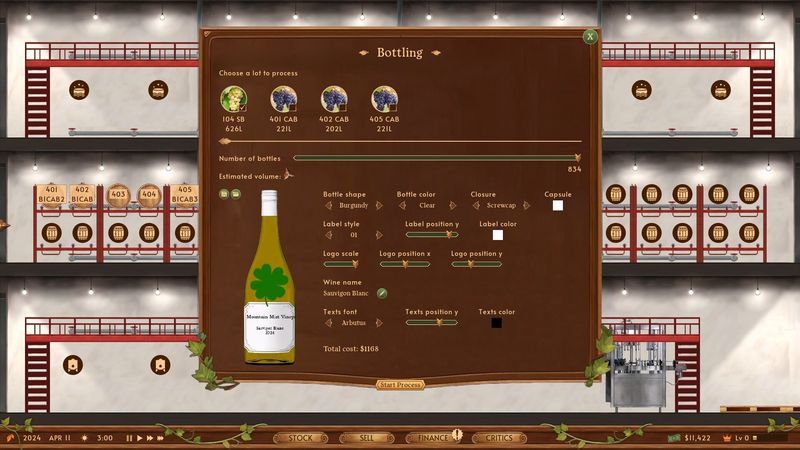800x450 pixels.
Task: Switch to previous bottle color before Clear
Action: coord(402,205)
